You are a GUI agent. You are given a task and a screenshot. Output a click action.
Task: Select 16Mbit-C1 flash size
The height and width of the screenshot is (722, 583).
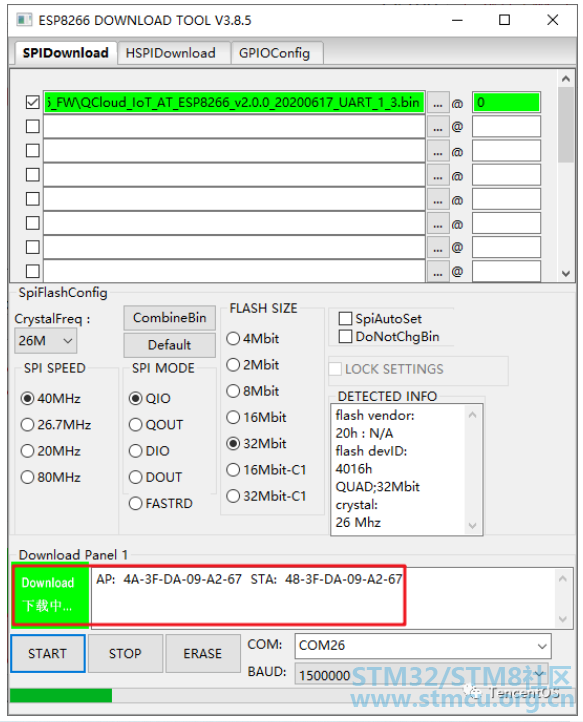point(266,470)
